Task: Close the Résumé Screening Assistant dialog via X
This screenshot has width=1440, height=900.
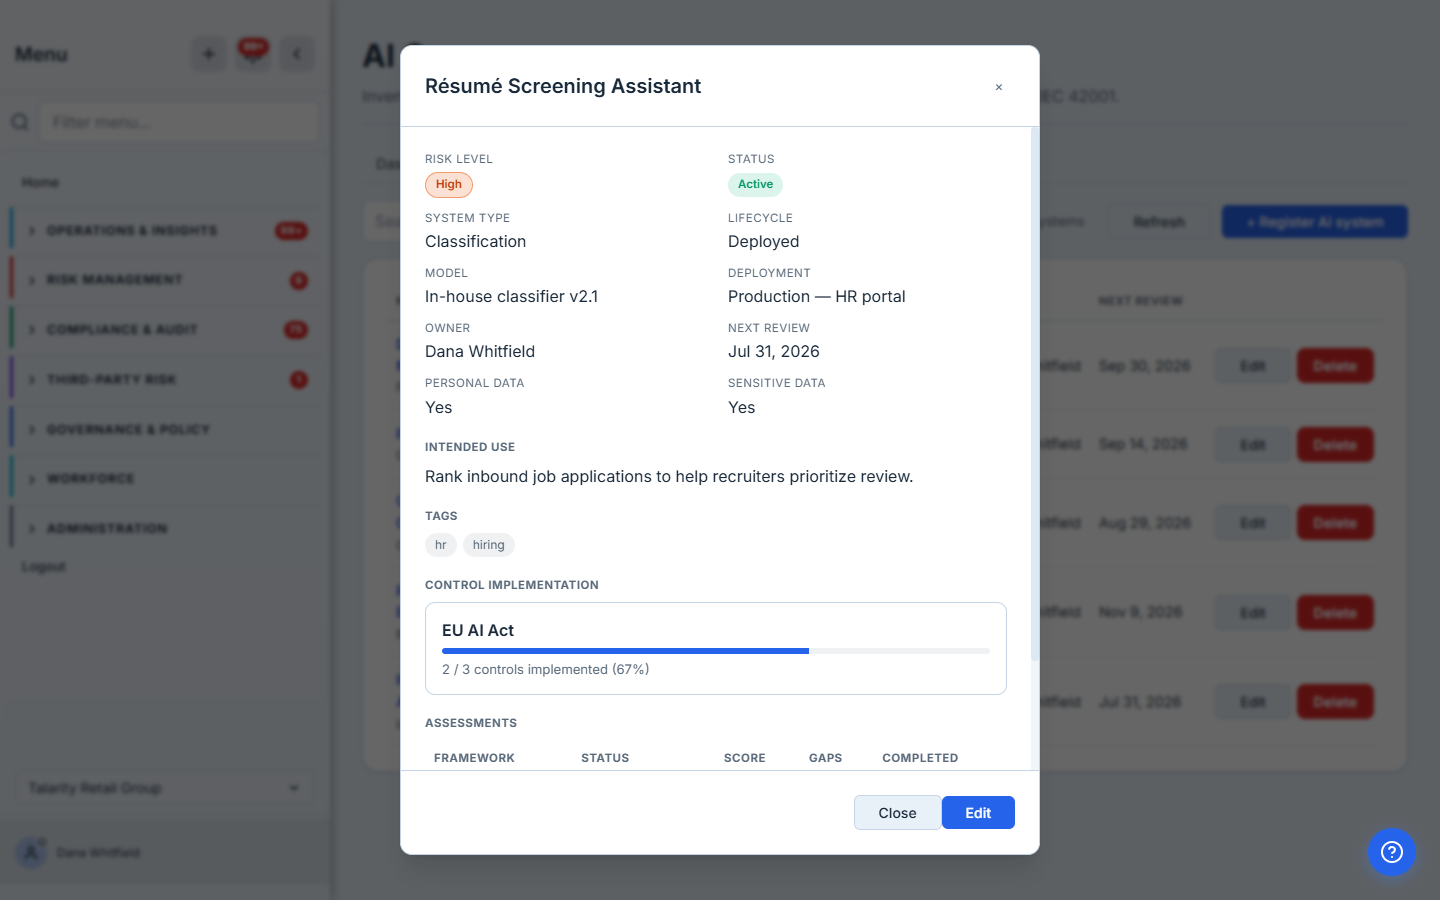Action: pos(998,87)
